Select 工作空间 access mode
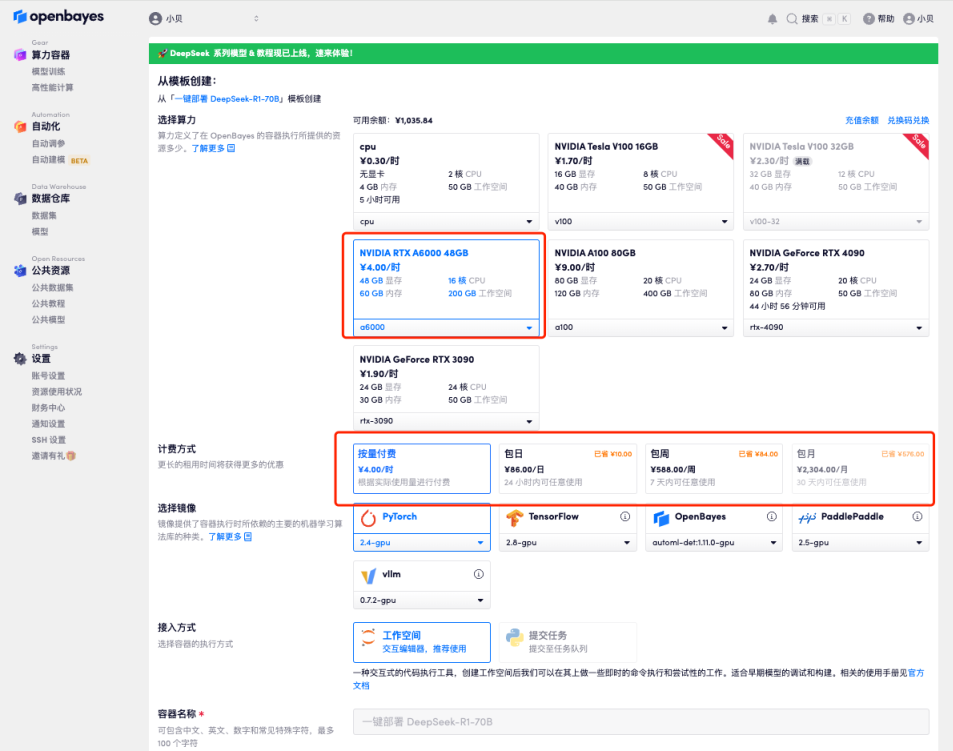The width and height of the screenshot is (953, 751). [422, 642]
